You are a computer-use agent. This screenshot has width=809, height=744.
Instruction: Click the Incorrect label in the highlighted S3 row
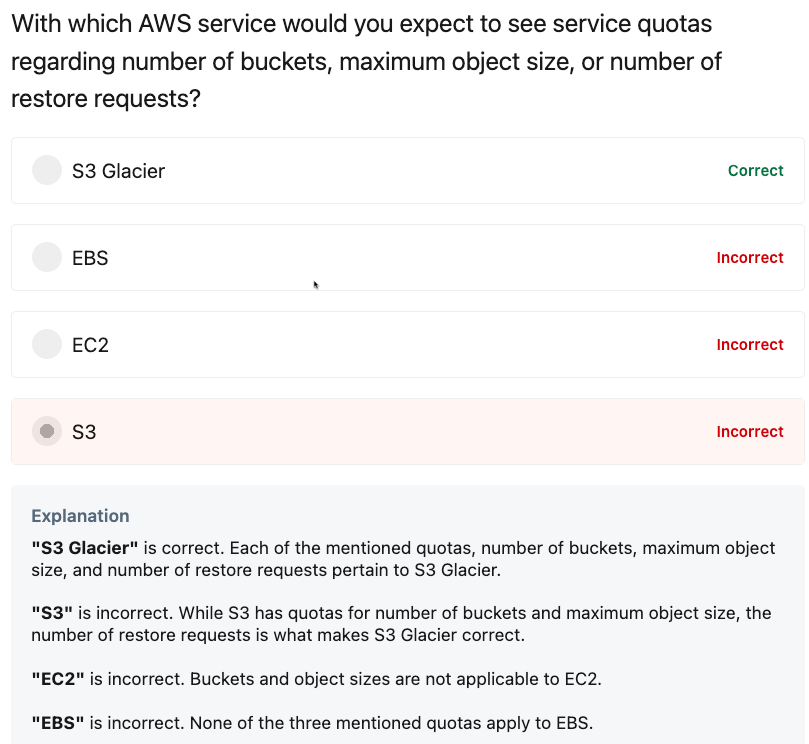click(x=749, y=432)
